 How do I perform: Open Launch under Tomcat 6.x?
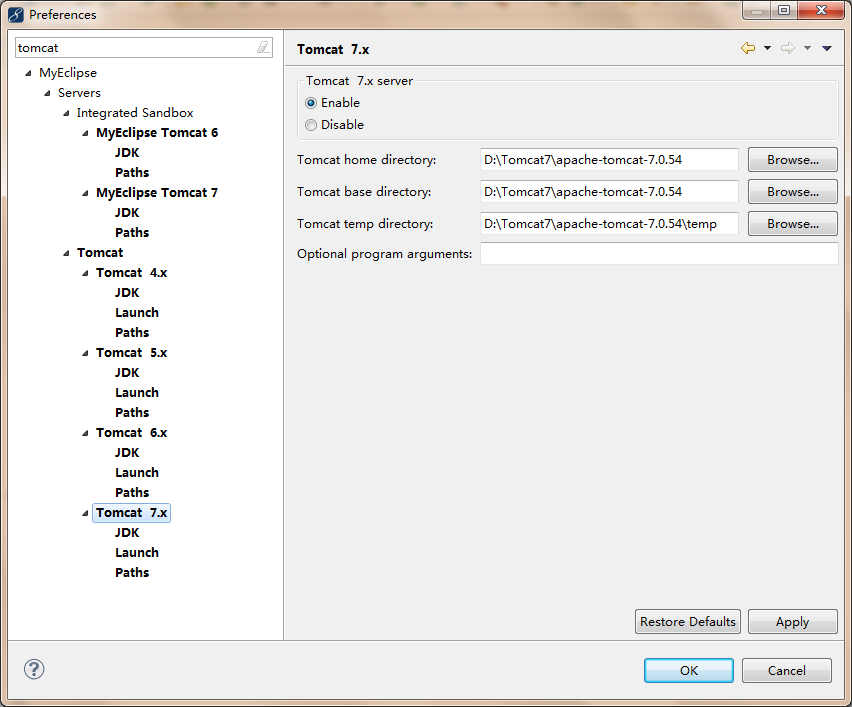coord(137,472)
